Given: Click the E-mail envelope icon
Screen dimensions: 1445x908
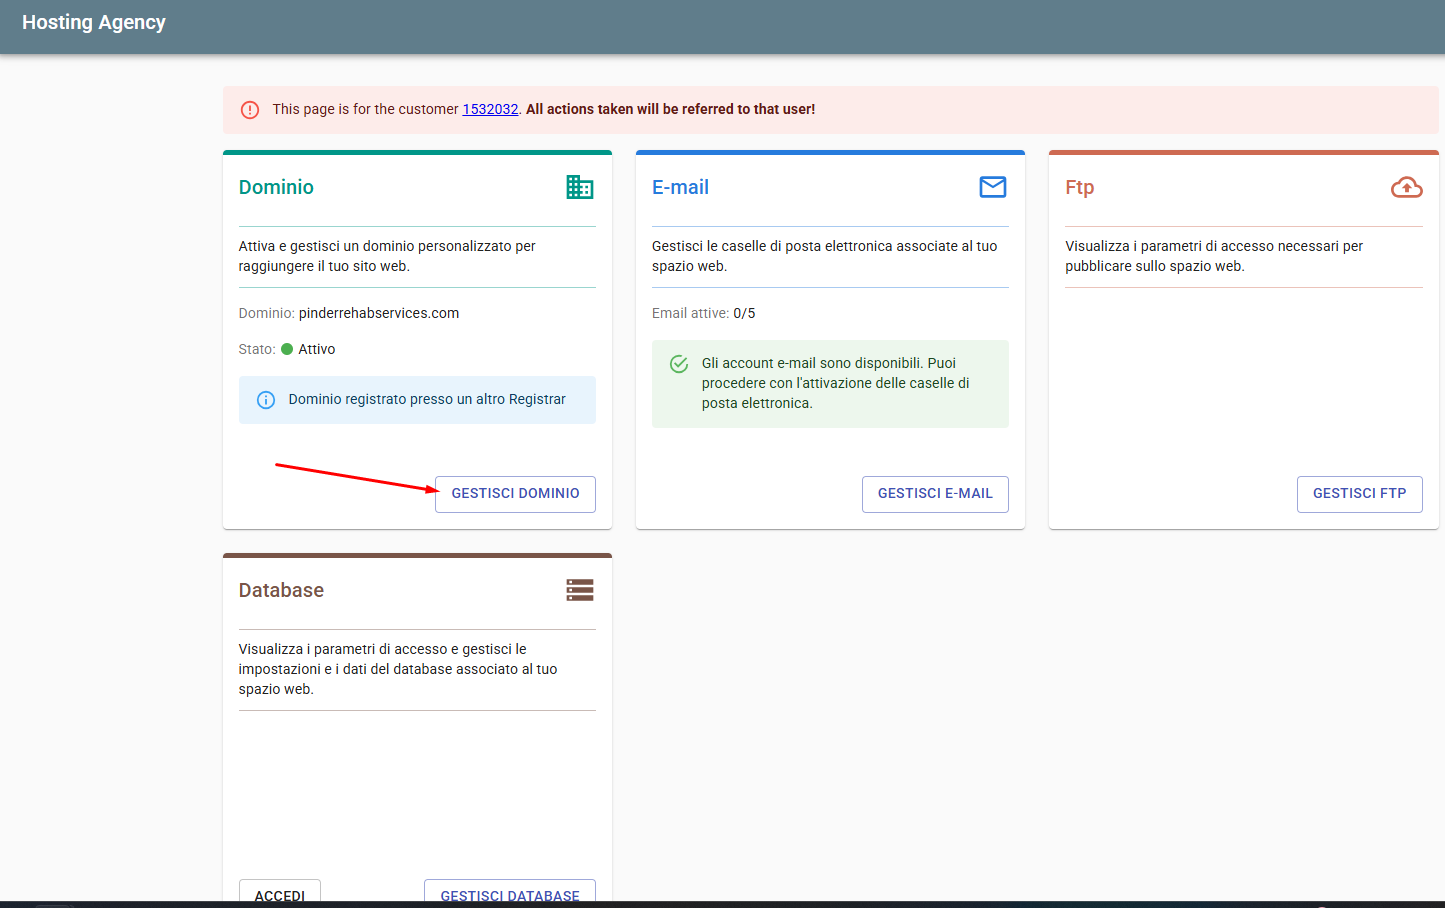Looking at the screenshot, I should click(x=992, y=187).
